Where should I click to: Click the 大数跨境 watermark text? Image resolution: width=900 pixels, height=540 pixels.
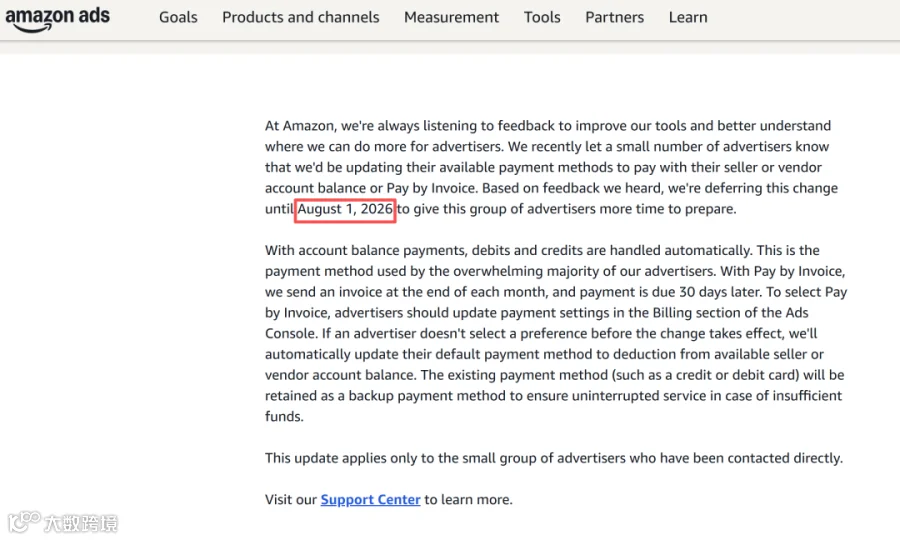tap(81, 523)
